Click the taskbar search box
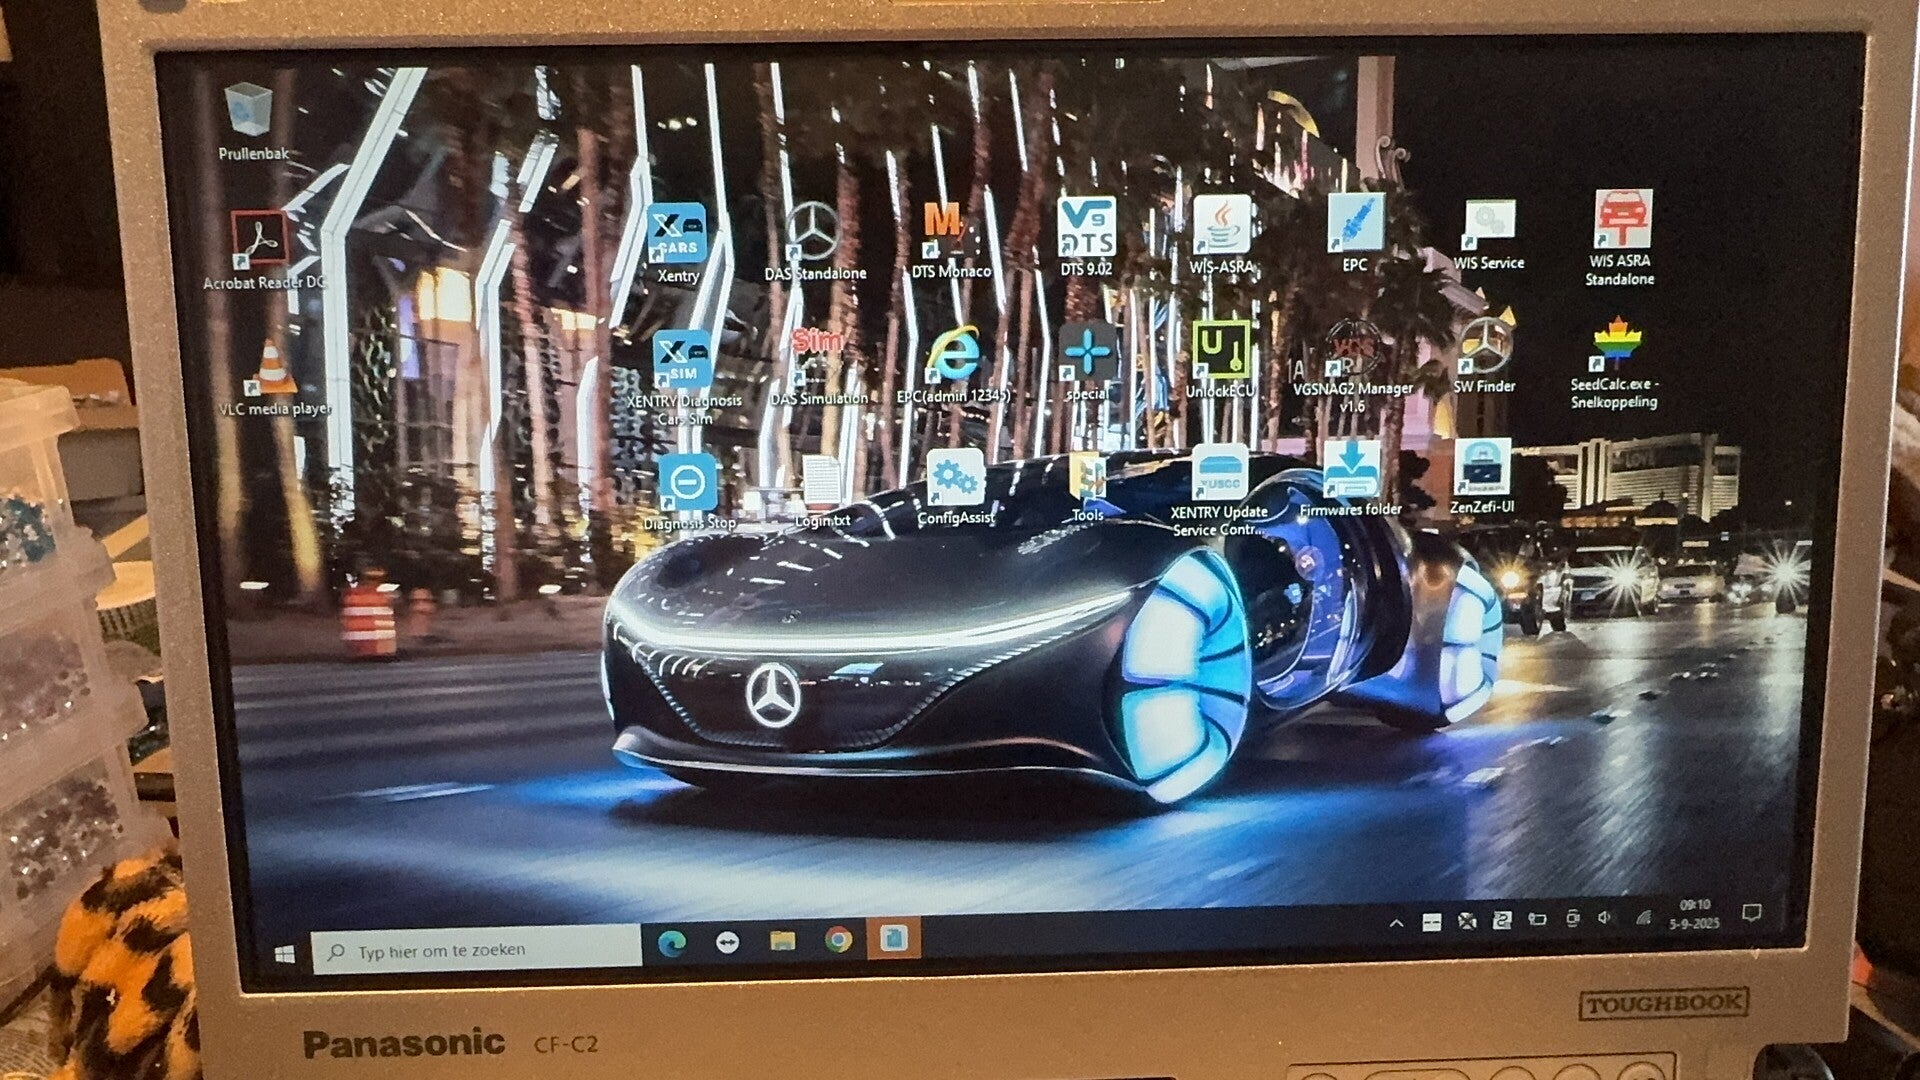The width and height of the screenshot is (1920, 1080). tap(478, 950)
